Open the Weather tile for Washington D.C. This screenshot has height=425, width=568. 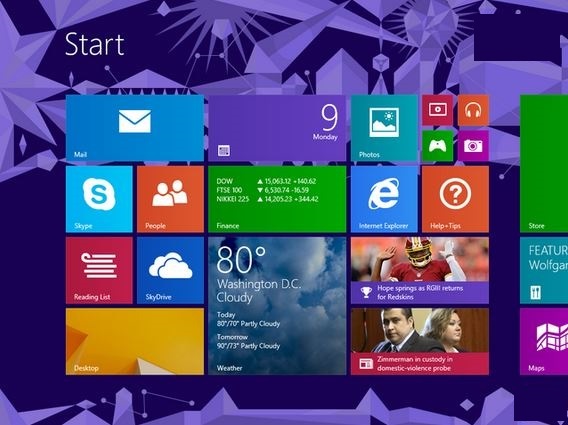(x=277, y=306)
